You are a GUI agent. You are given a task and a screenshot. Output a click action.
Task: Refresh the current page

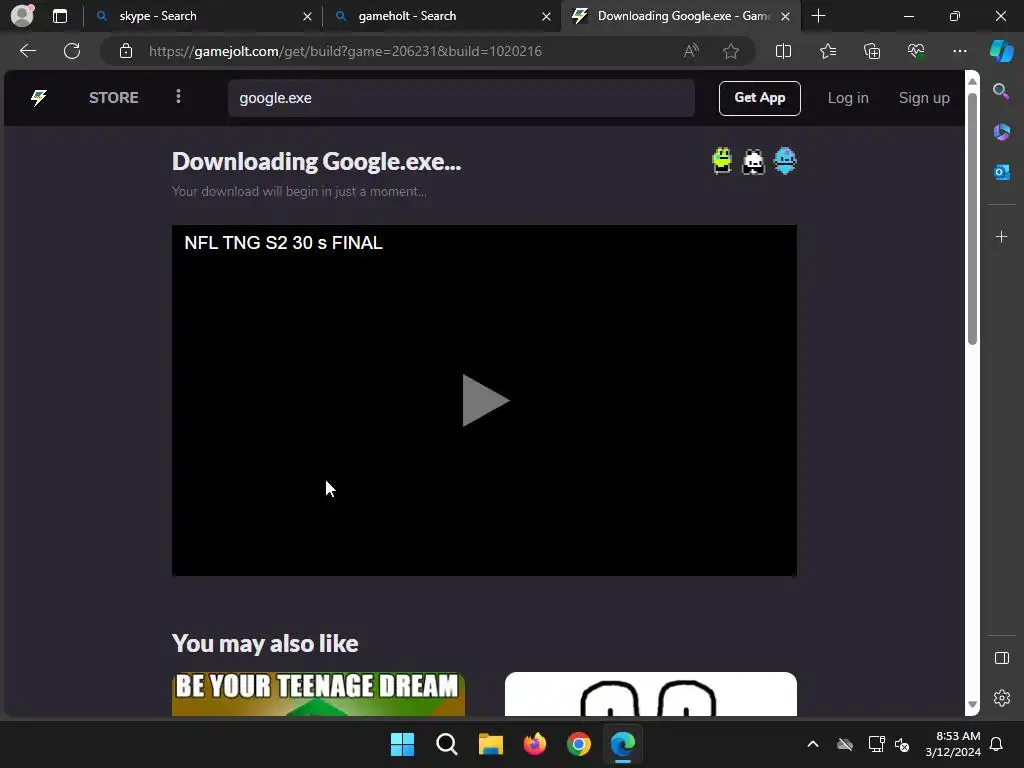click(x=72, y=51)
